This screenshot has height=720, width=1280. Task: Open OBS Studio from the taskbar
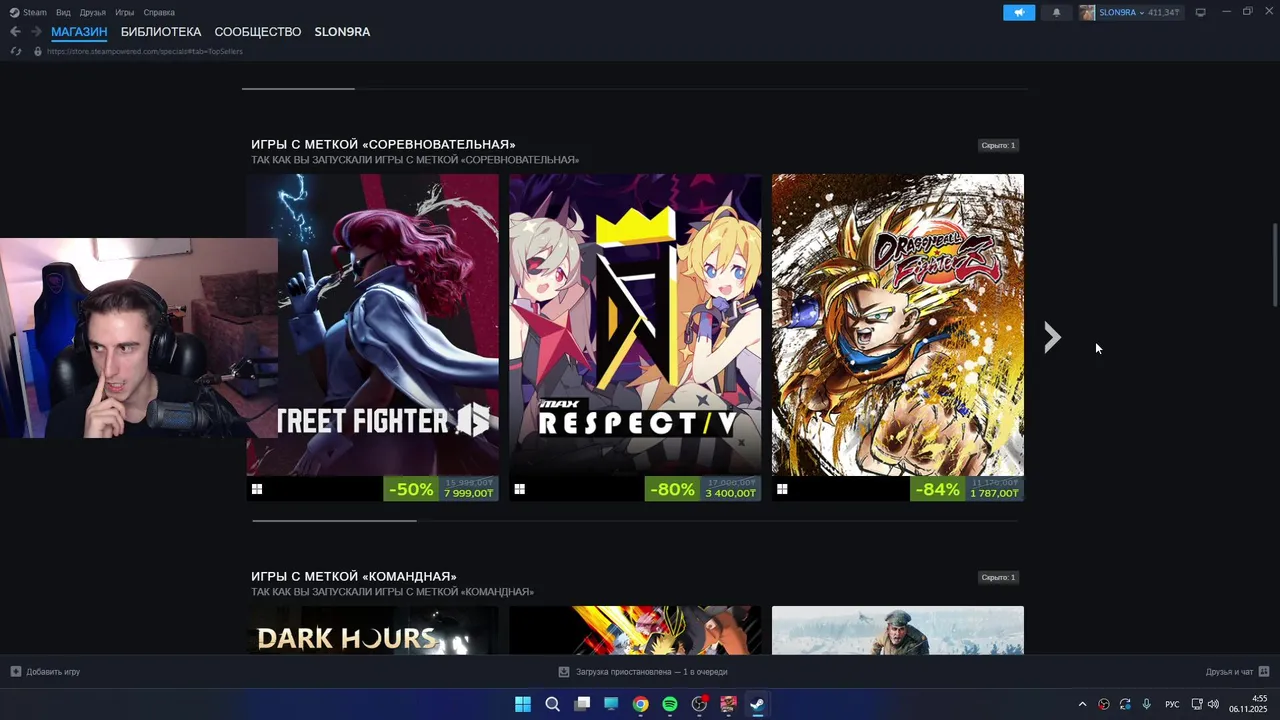point(699,704)
